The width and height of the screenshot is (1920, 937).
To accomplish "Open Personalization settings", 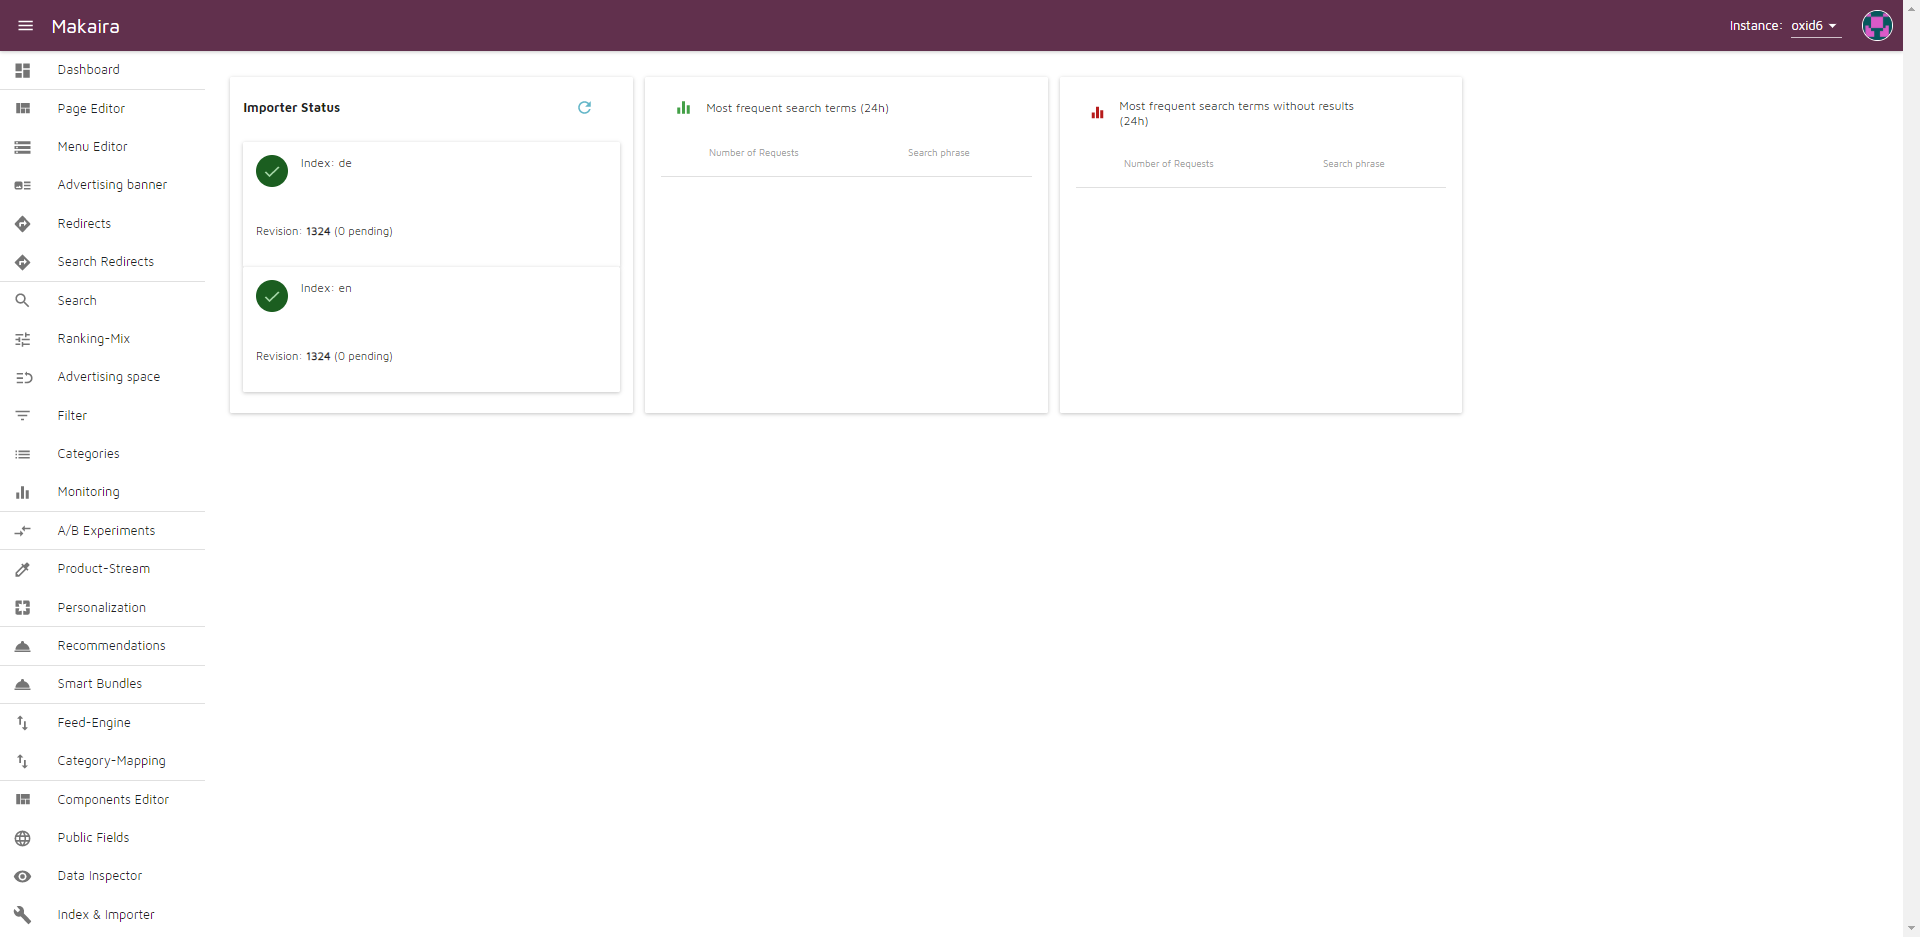I will coord(102,608).
